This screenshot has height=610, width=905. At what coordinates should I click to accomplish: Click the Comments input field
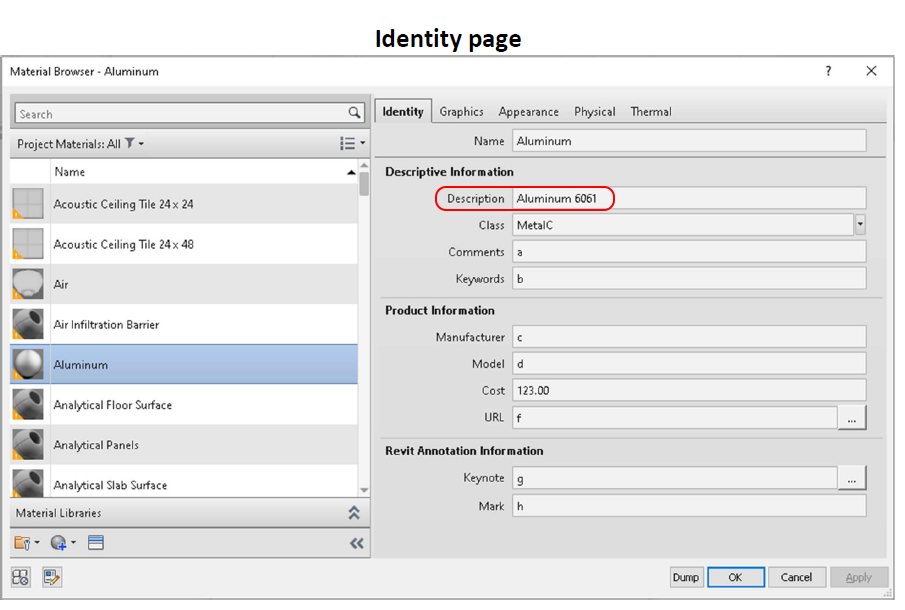689,252
